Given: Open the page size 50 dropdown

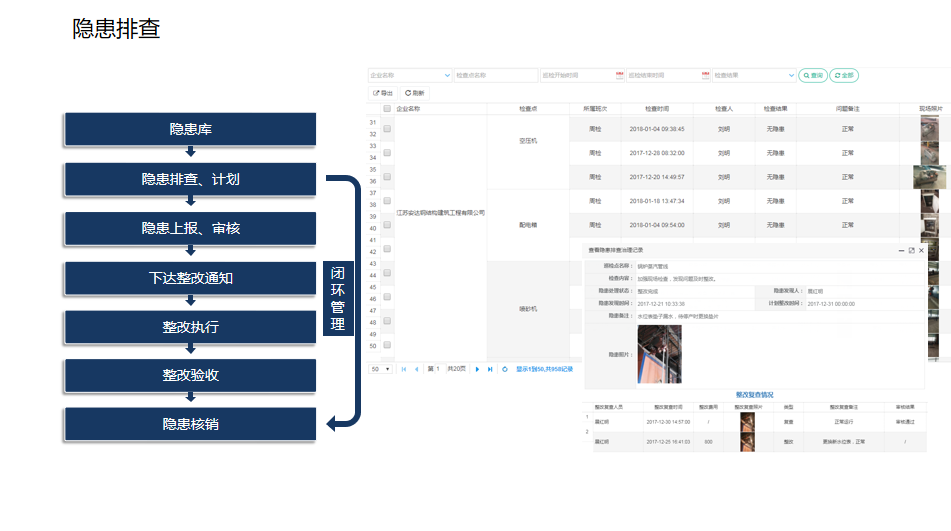Looking at the screenshot, I should (x=381, y=369).
